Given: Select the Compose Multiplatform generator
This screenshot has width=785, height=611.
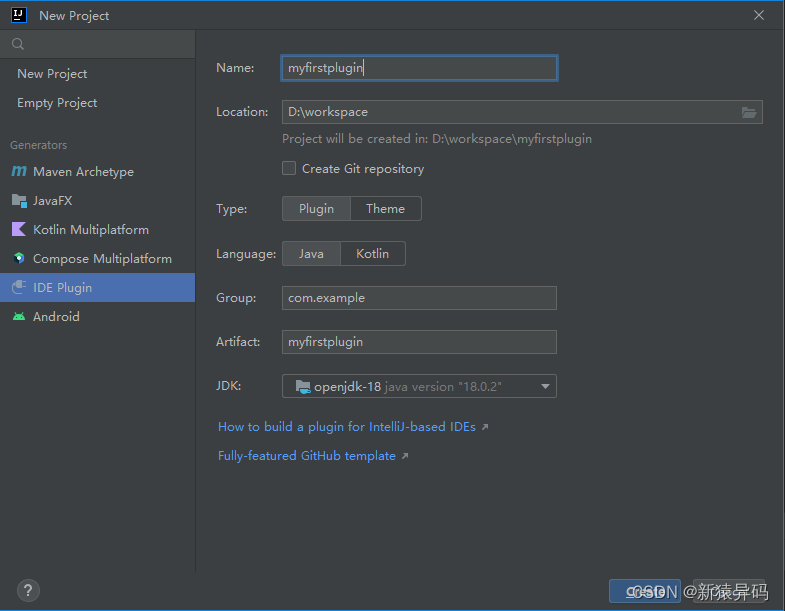Looking at the screenshot, I should click(98, 258).
